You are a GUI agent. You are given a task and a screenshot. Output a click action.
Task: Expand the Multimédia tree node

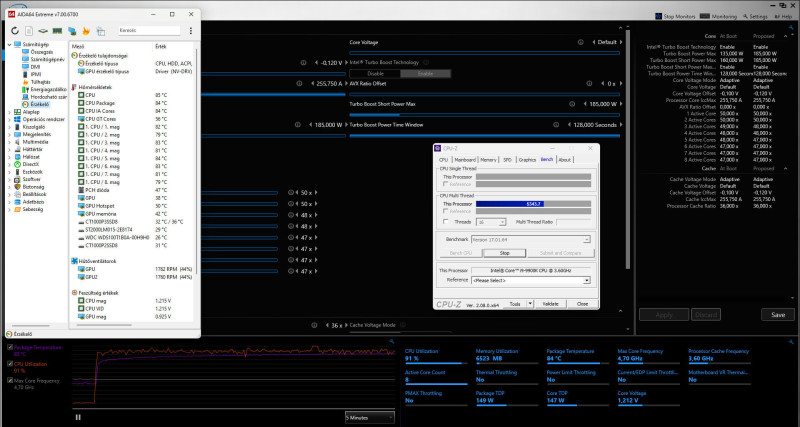point(9,142)
